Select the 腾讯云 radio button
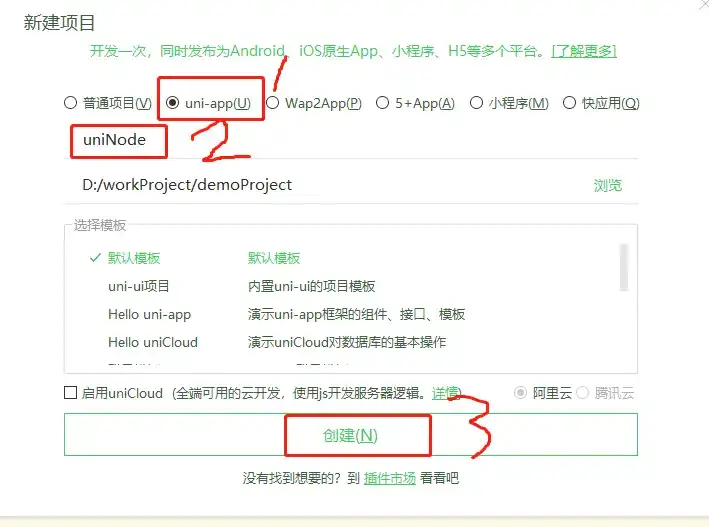This screenshot has width=709, height=527. point(583,393)
